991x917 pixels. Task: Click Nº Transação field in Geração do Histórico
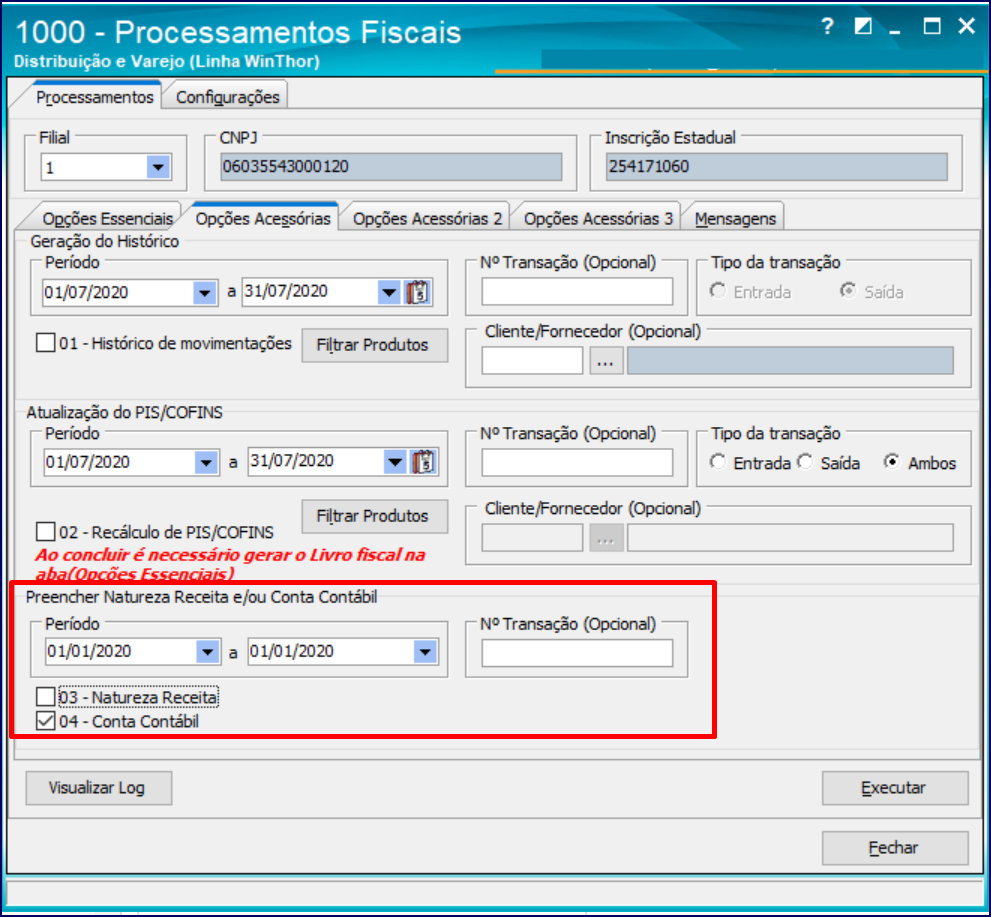click(577, 292)
